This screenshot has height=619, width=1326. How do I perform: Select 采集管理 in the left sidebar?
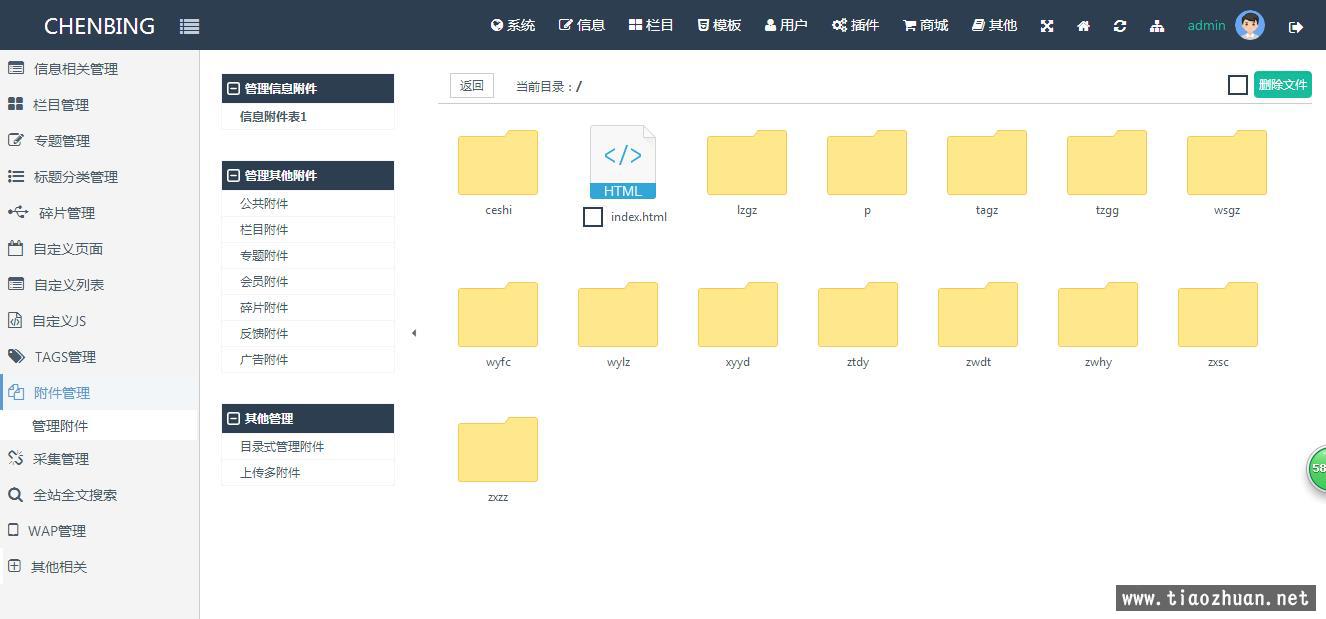(x=61, y=459)
